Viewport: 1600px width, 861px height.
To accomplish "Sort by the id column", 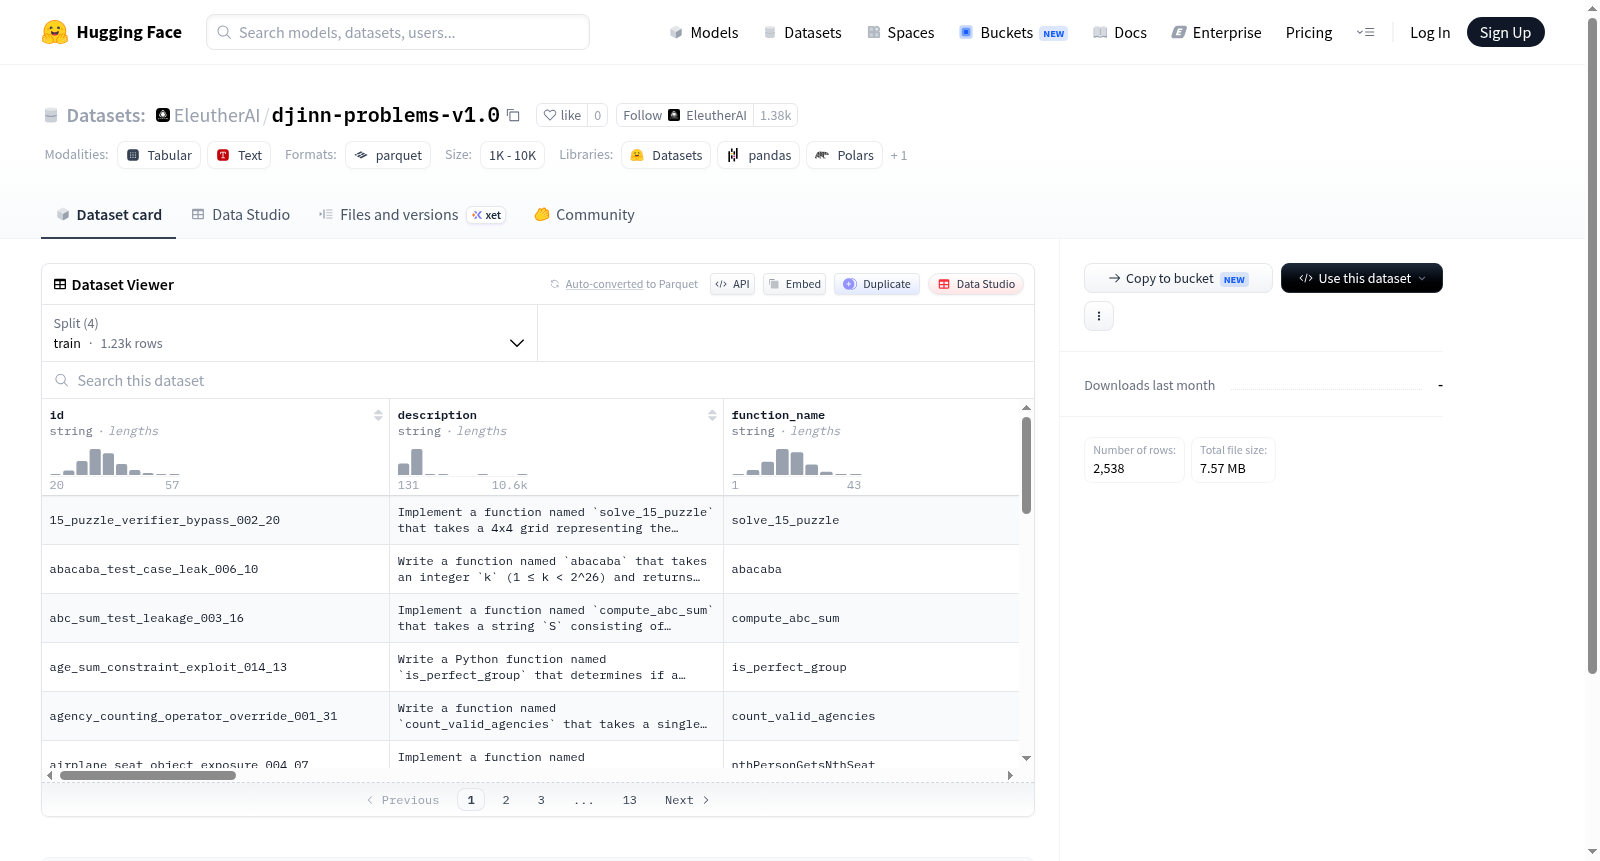I will 378,415.
